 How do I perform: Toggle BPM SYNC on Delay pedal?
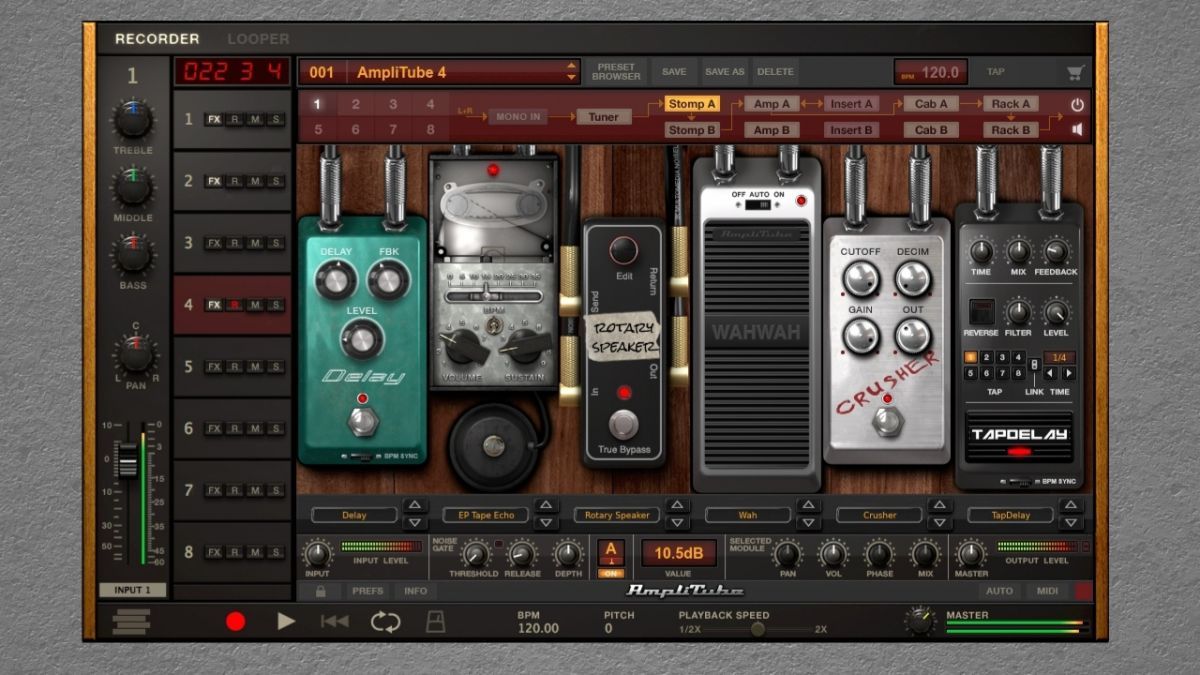363,456
